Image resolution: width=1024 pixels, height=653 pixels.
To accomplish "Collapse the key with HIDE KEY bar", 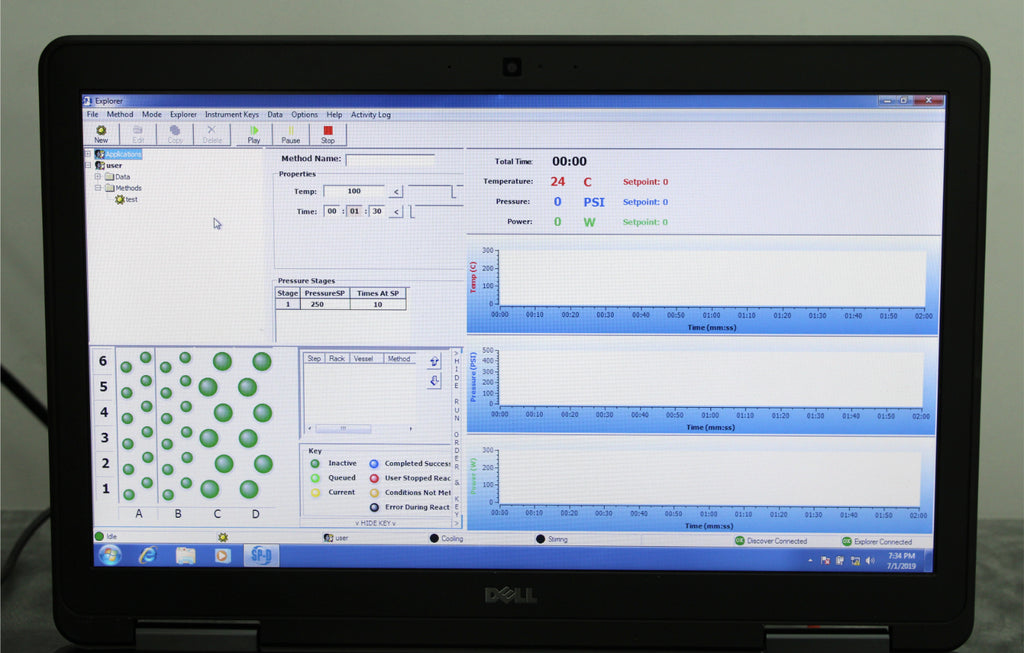I will coord(376,523).
